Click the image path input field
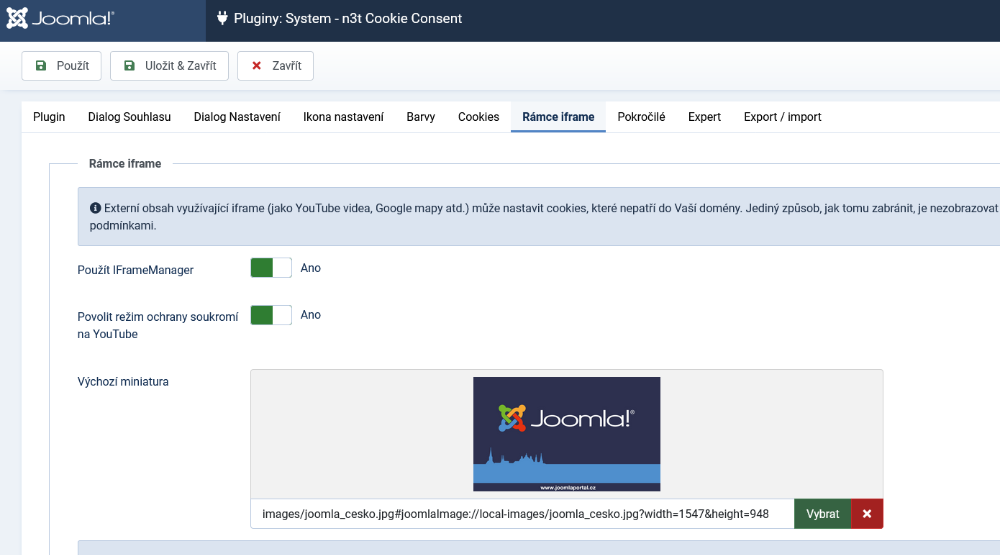1000x555 pixels. tap(521, 514)
